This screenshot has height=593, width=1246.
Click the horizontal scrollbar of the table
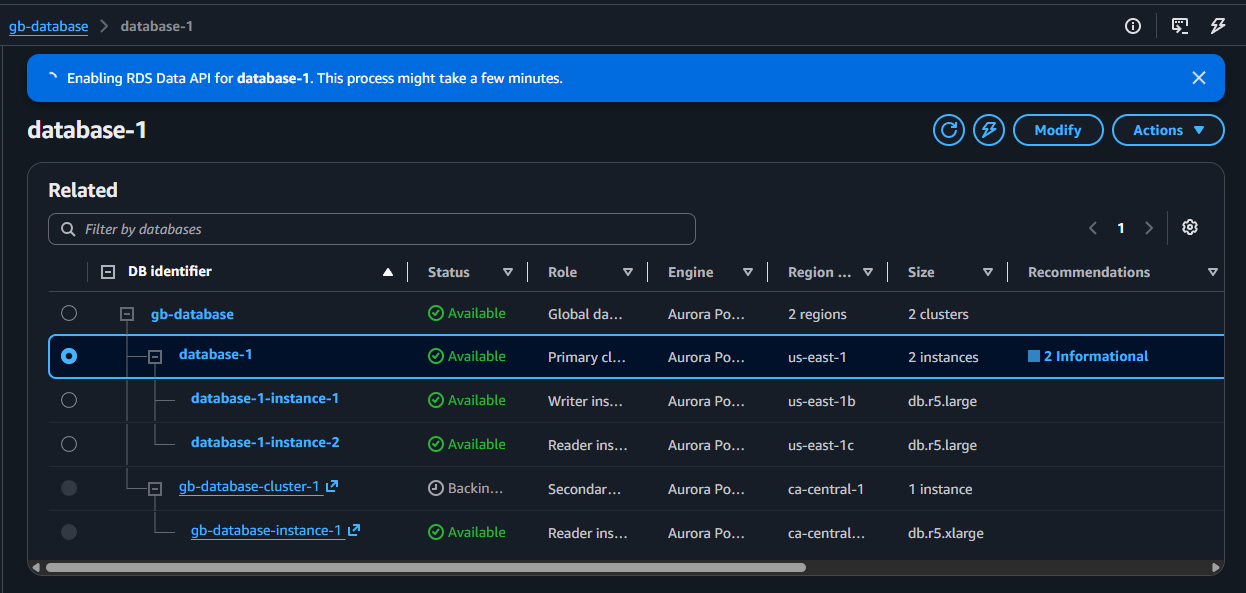pyautogui.click(x=426, y=567)
